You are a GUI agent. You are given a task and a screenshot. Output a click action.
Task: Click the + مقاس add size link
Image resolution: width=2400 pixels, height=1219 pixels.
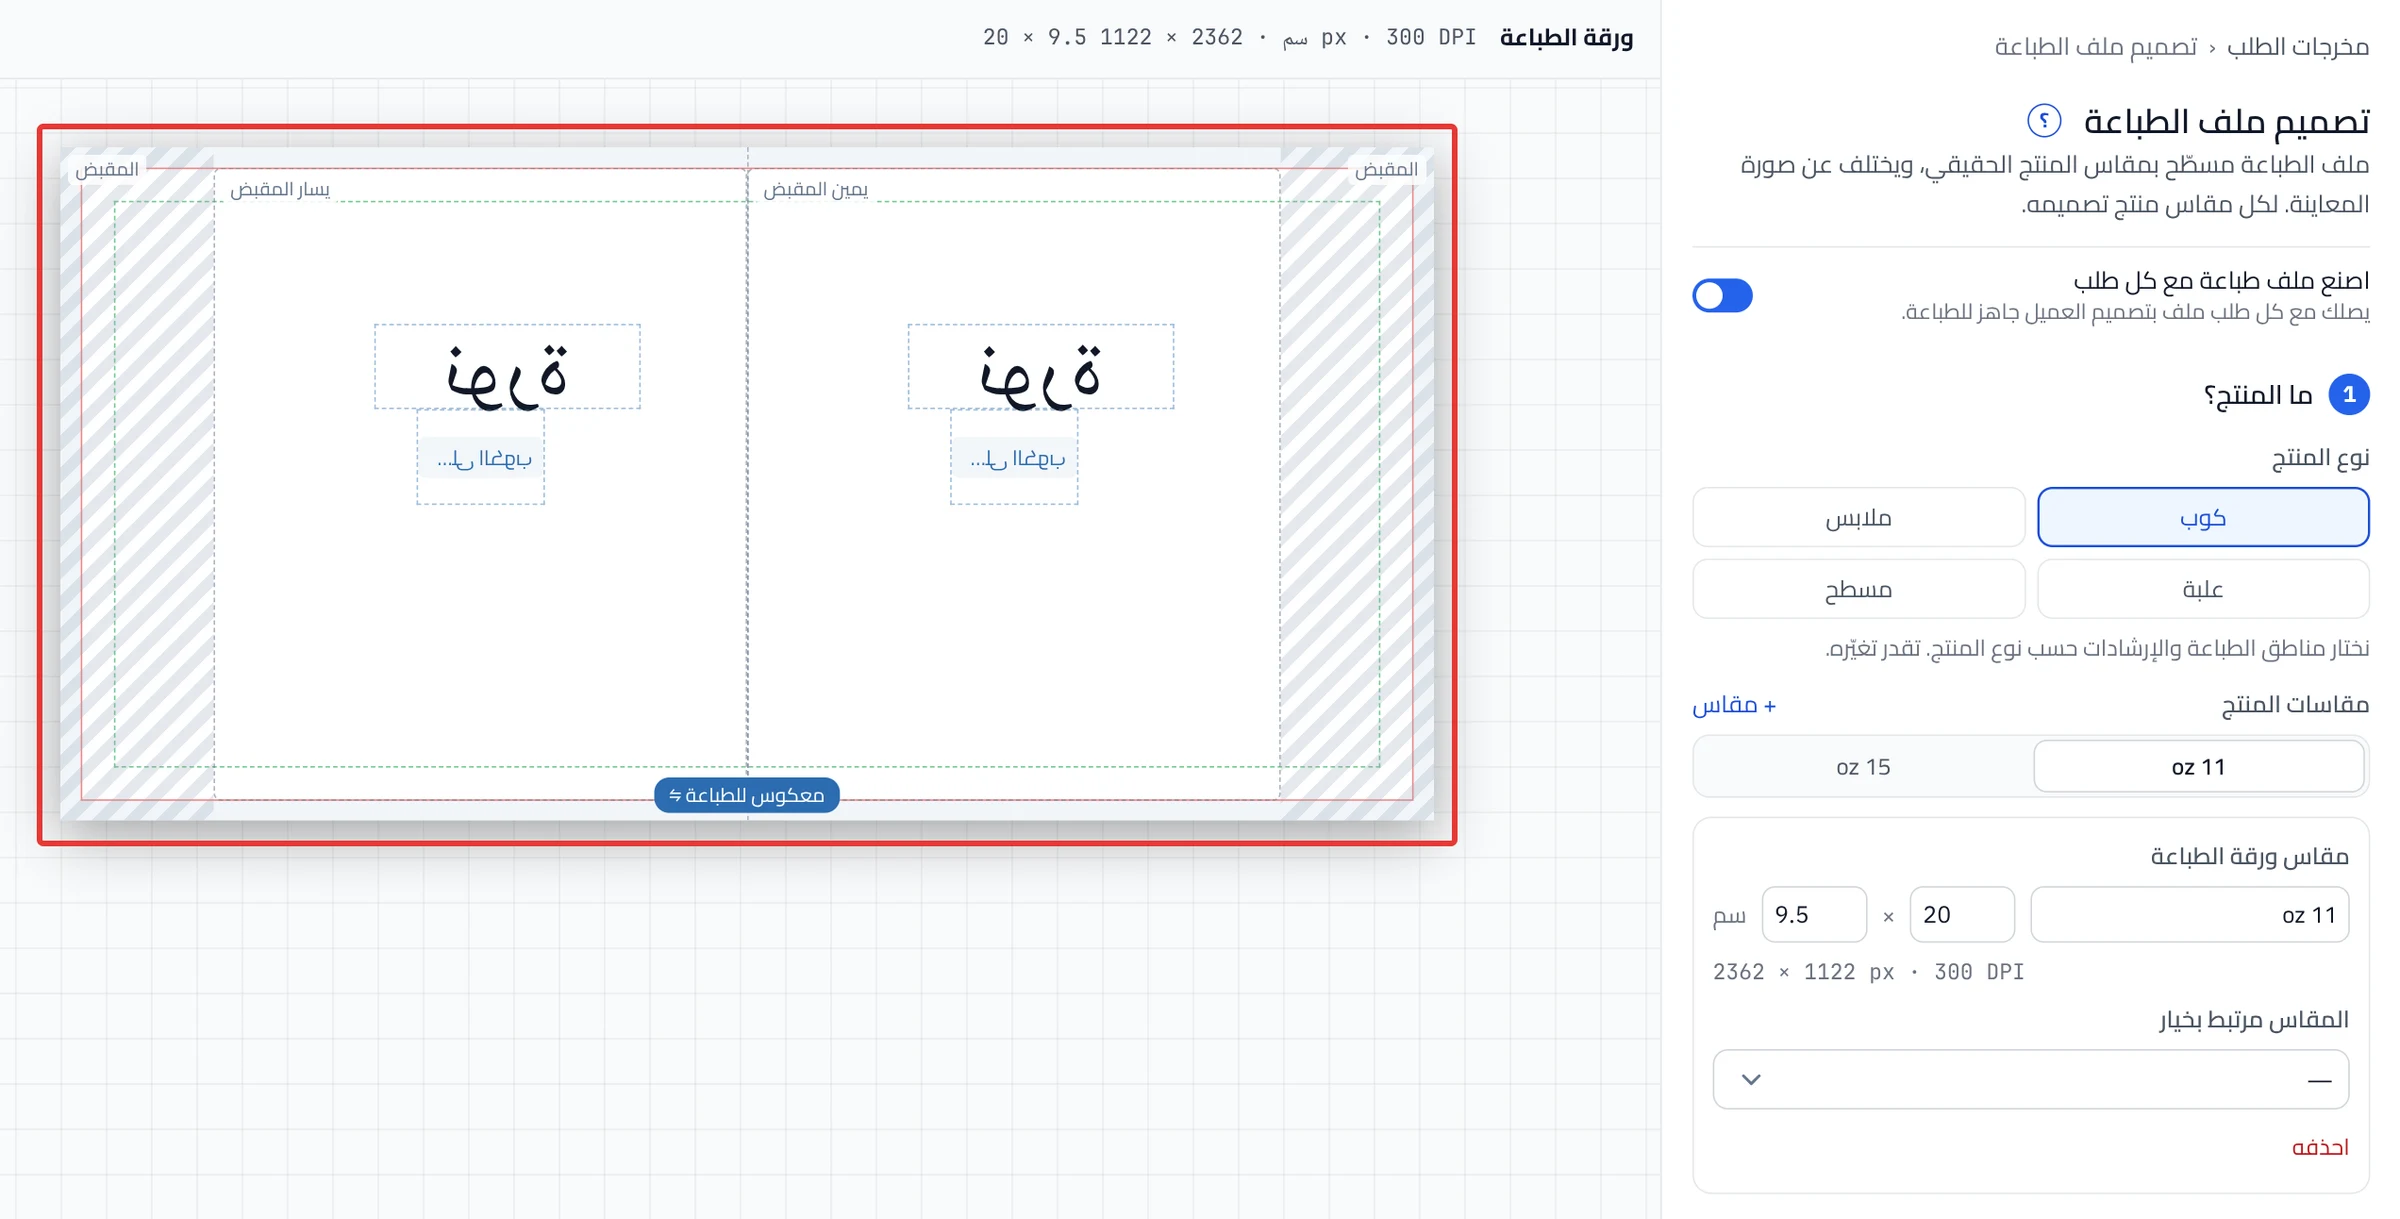coord(1734,705)
